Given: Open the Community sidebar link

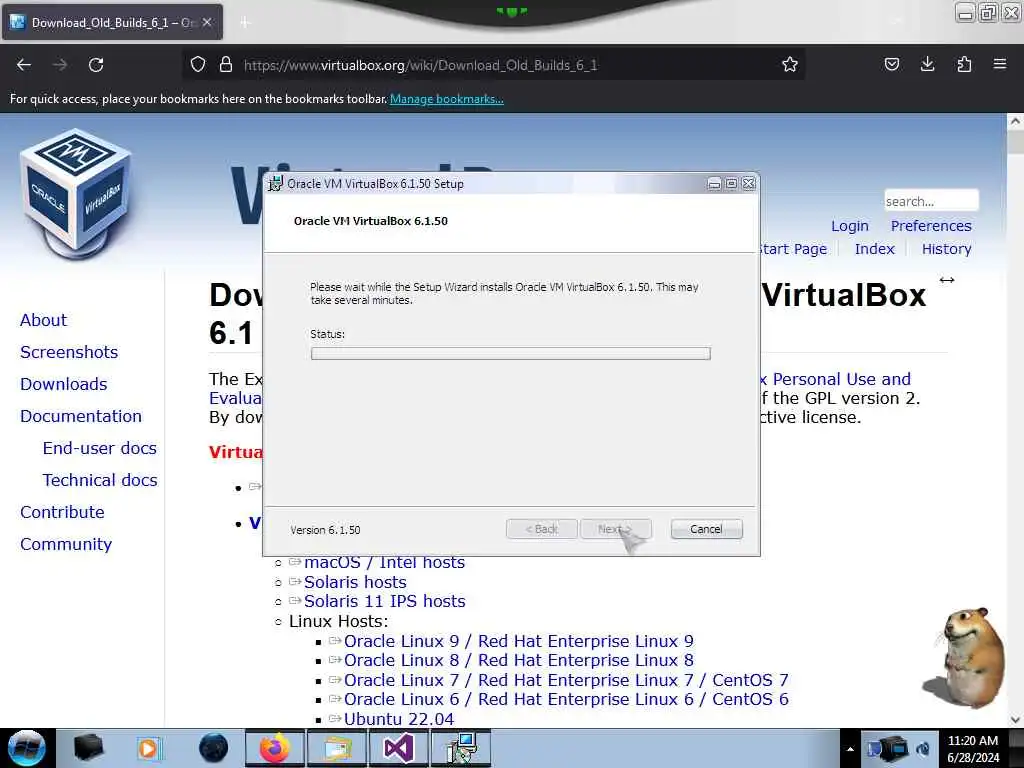Looking at the screenshot, I should [x=66, y=544].
